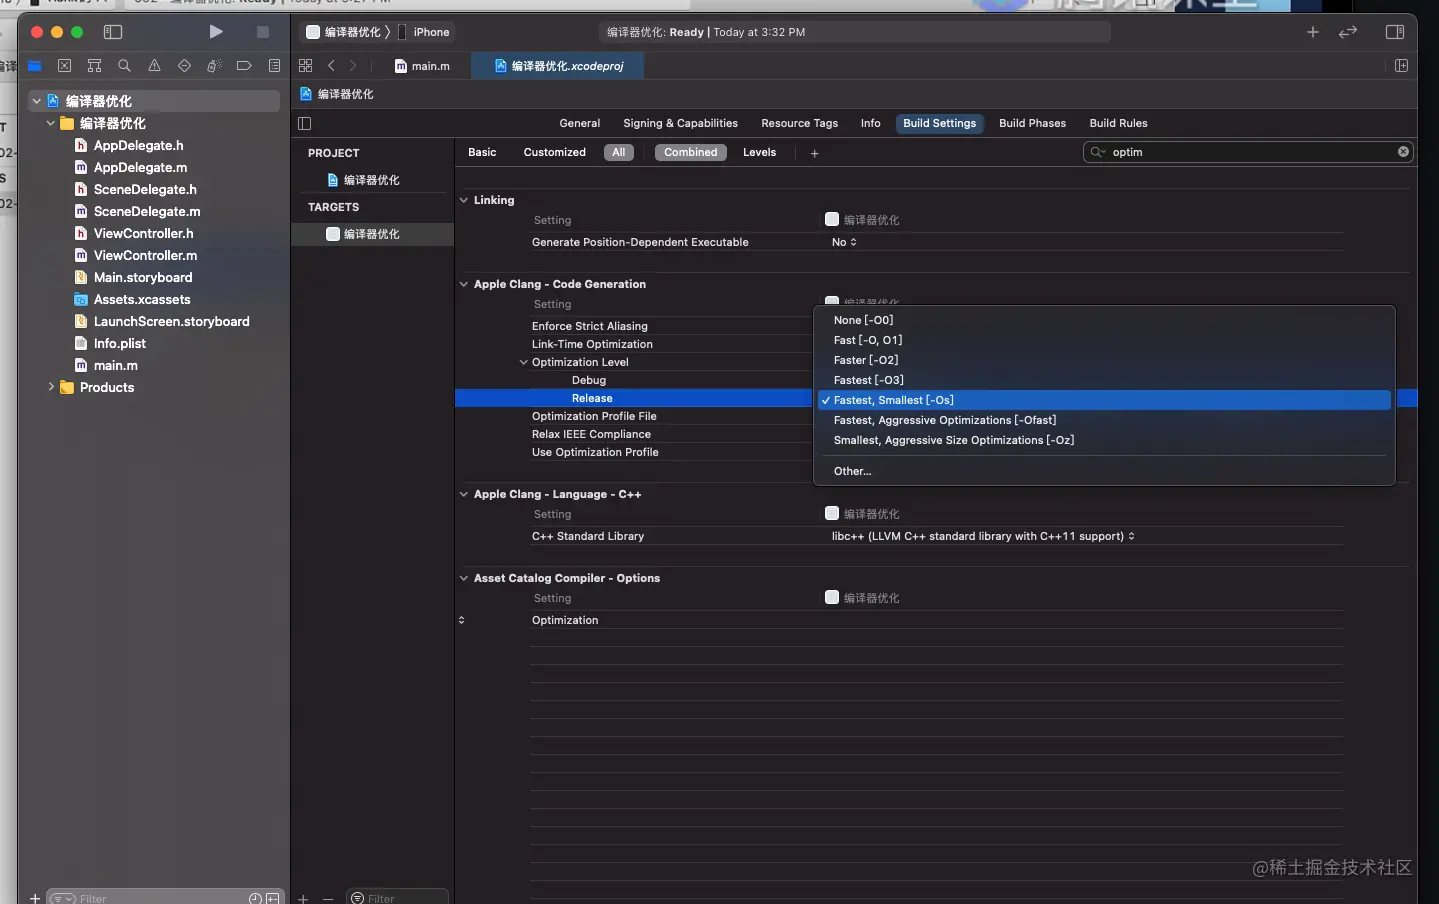The width and height of the screenshot is (1439, 904).
Task: Select the Combined view toggle
Action: 691,152
